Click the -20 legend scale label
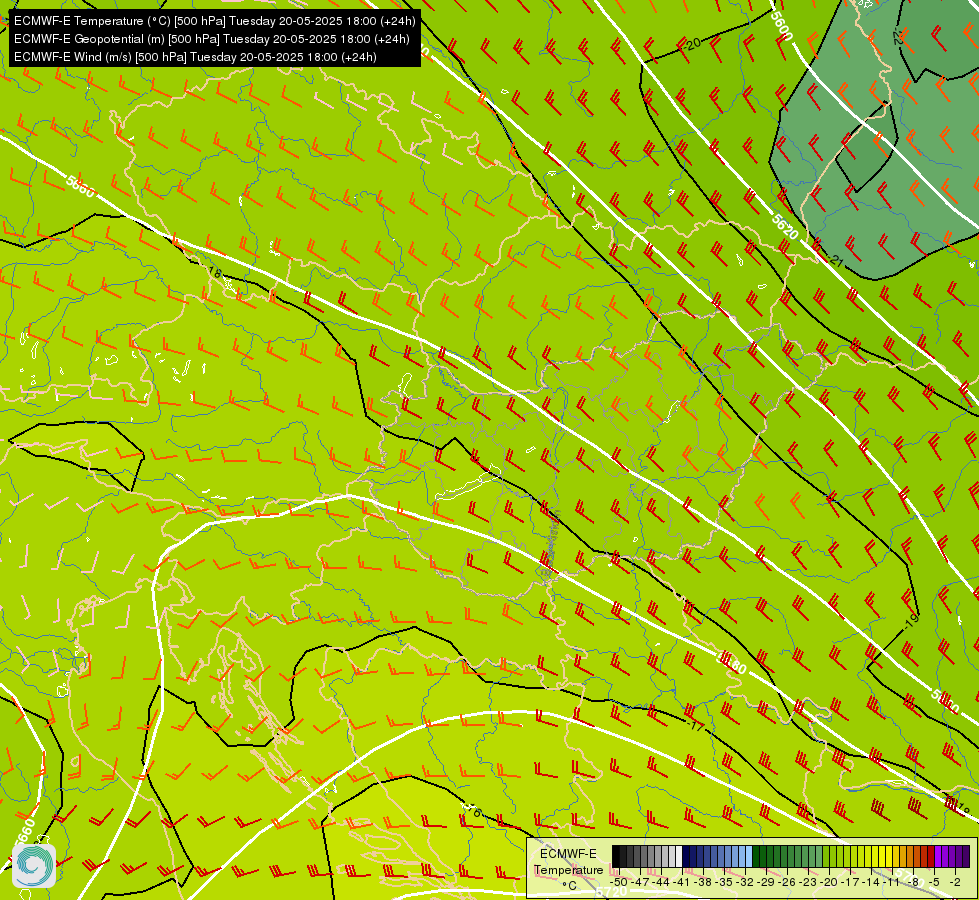 [x=829, y=883]
